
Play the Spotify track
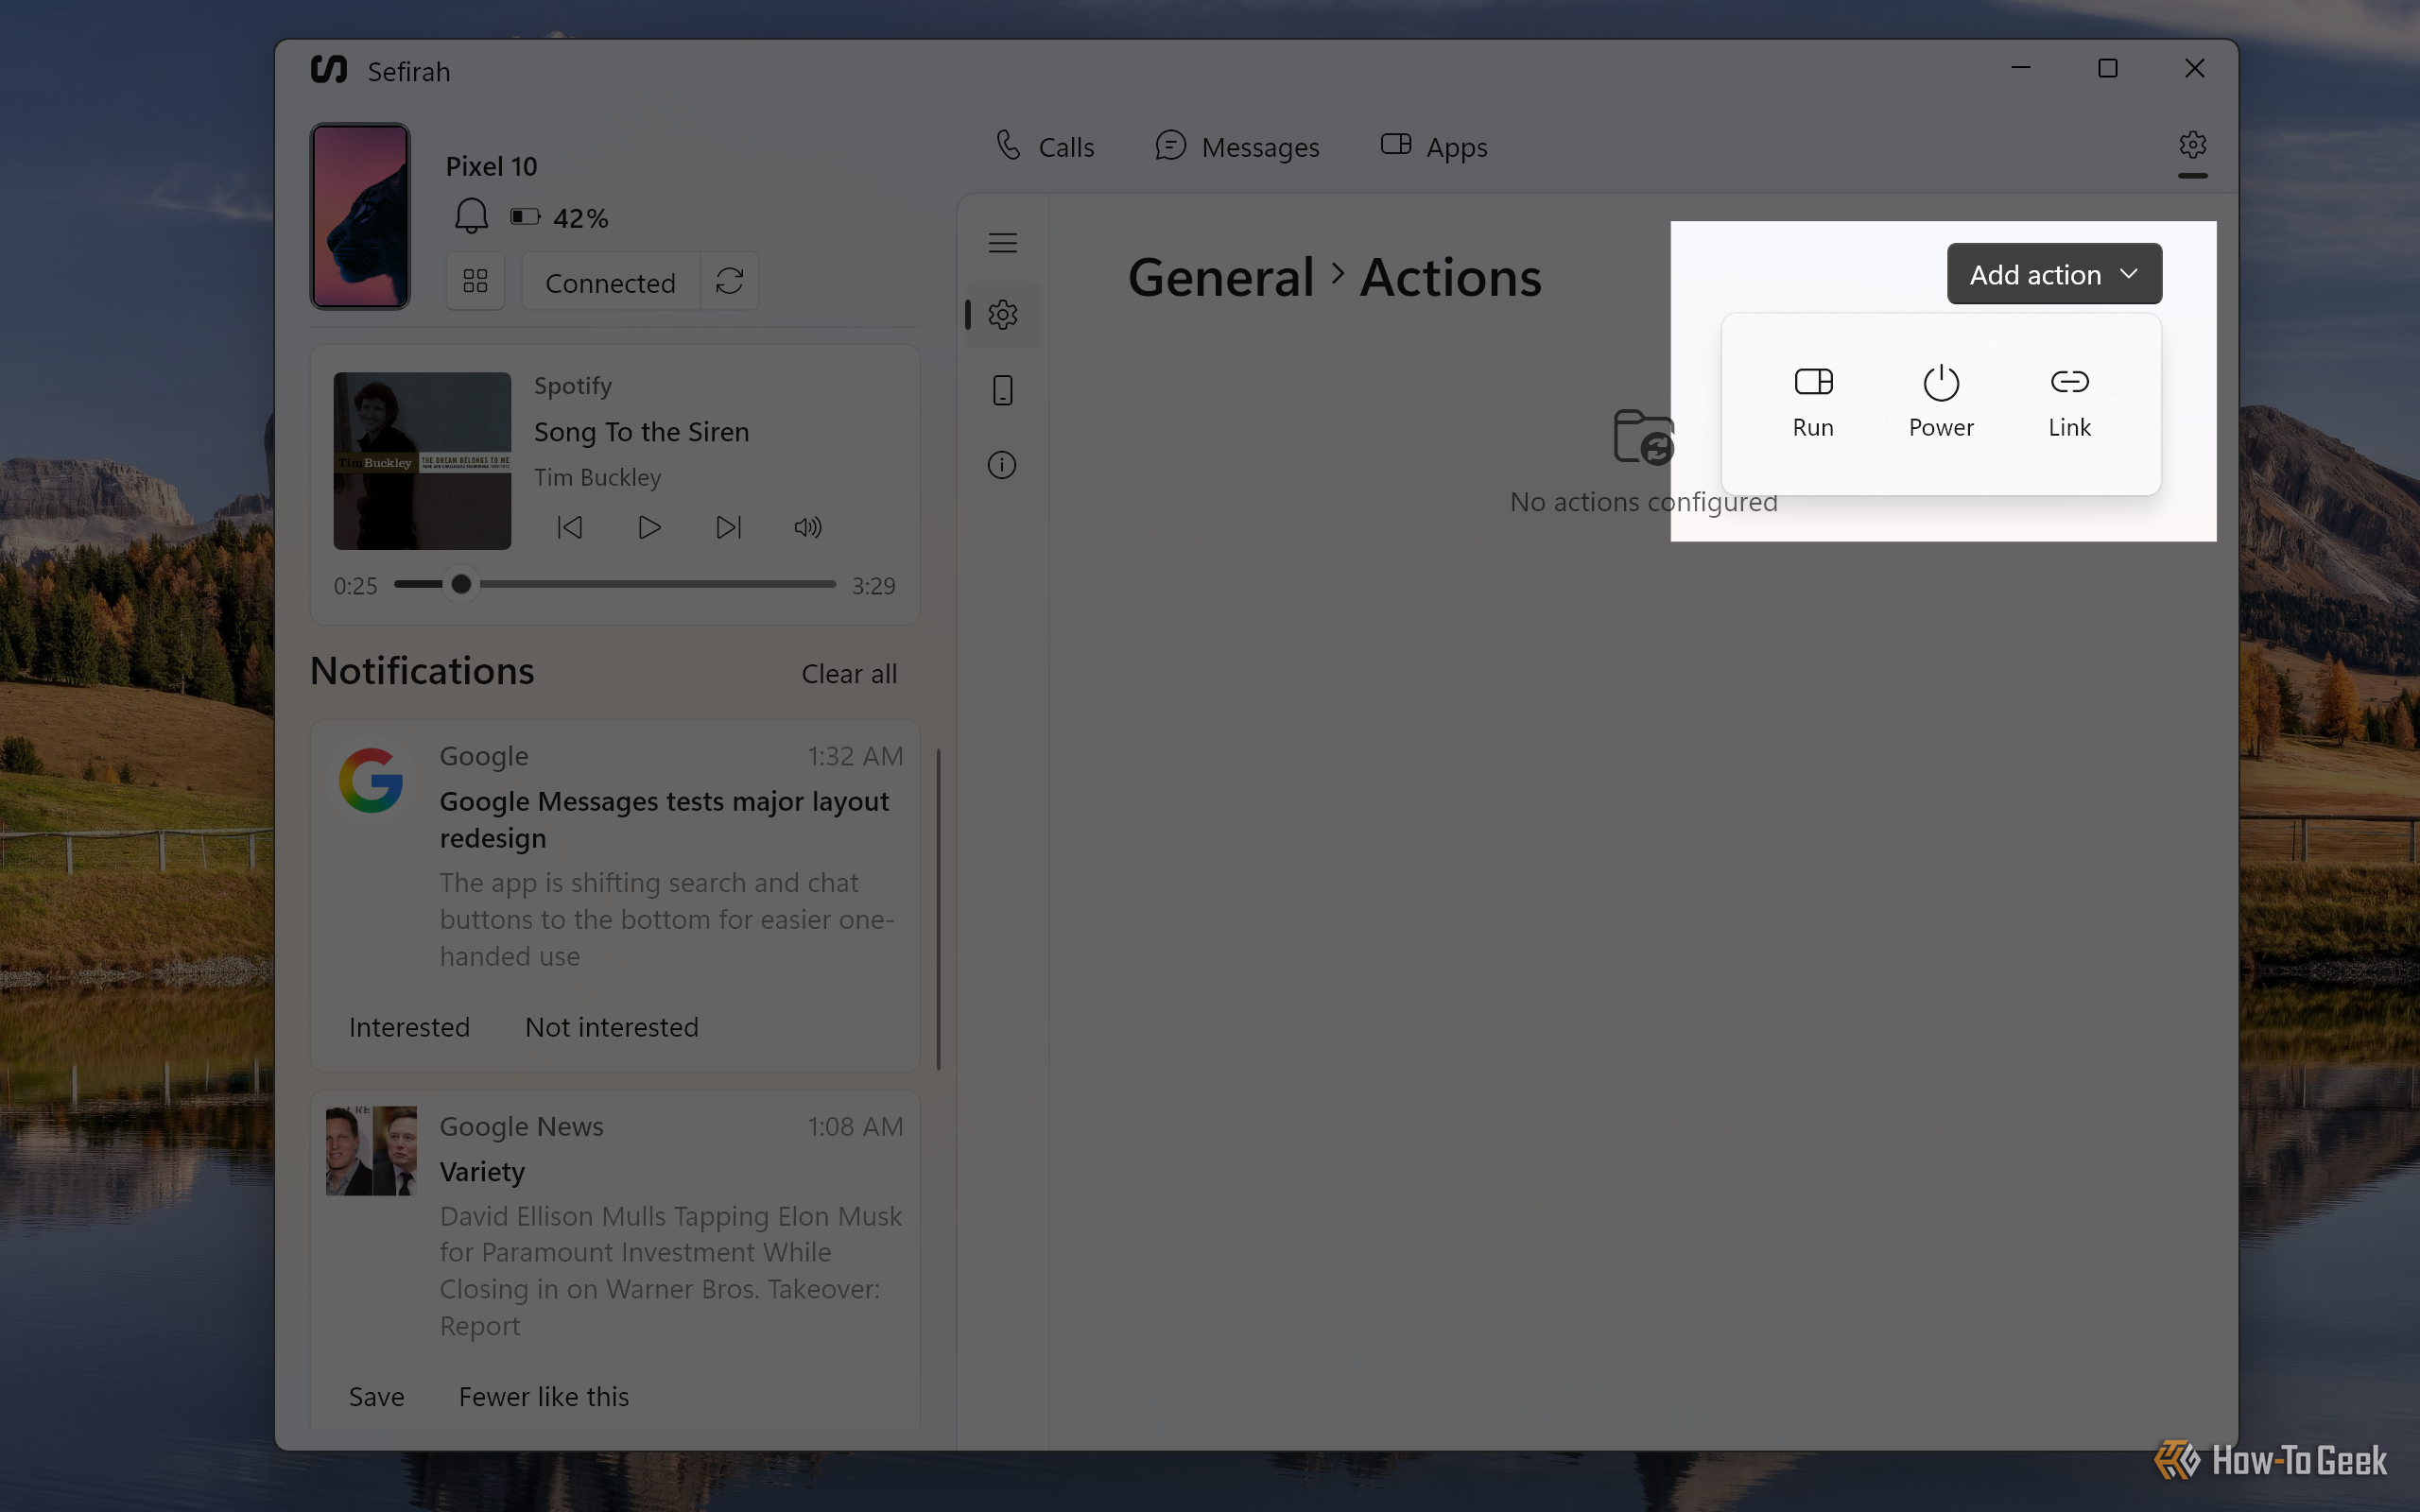tap(649, 527)
